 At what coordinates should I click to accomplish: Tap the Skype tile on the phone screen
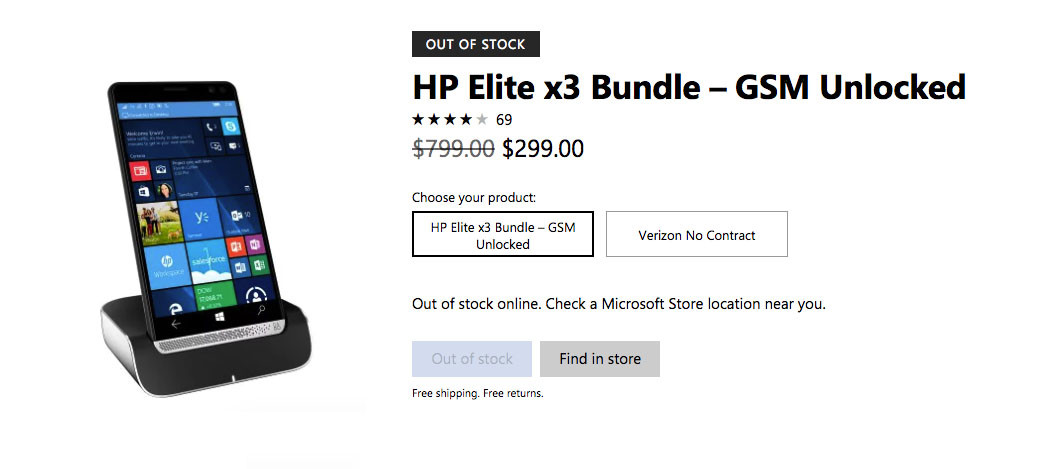coord(231,128)
